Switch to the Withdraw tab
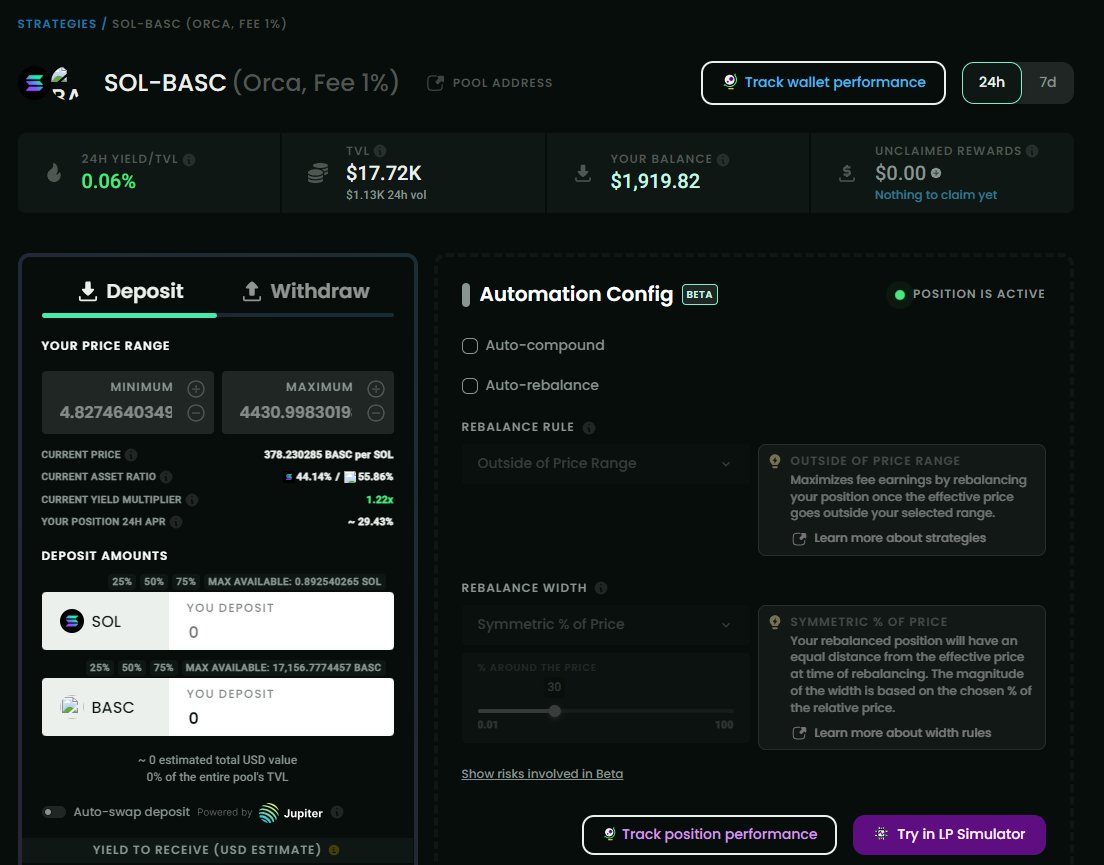 click(306, 291)
